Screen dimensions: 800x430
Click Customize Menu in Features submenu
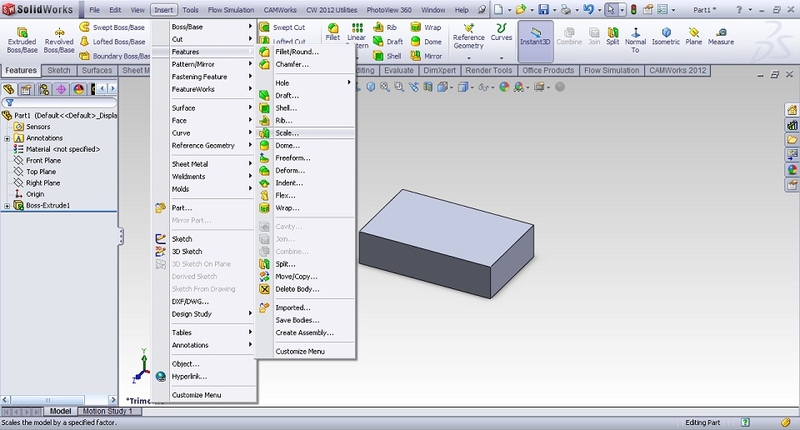[299, 351]
